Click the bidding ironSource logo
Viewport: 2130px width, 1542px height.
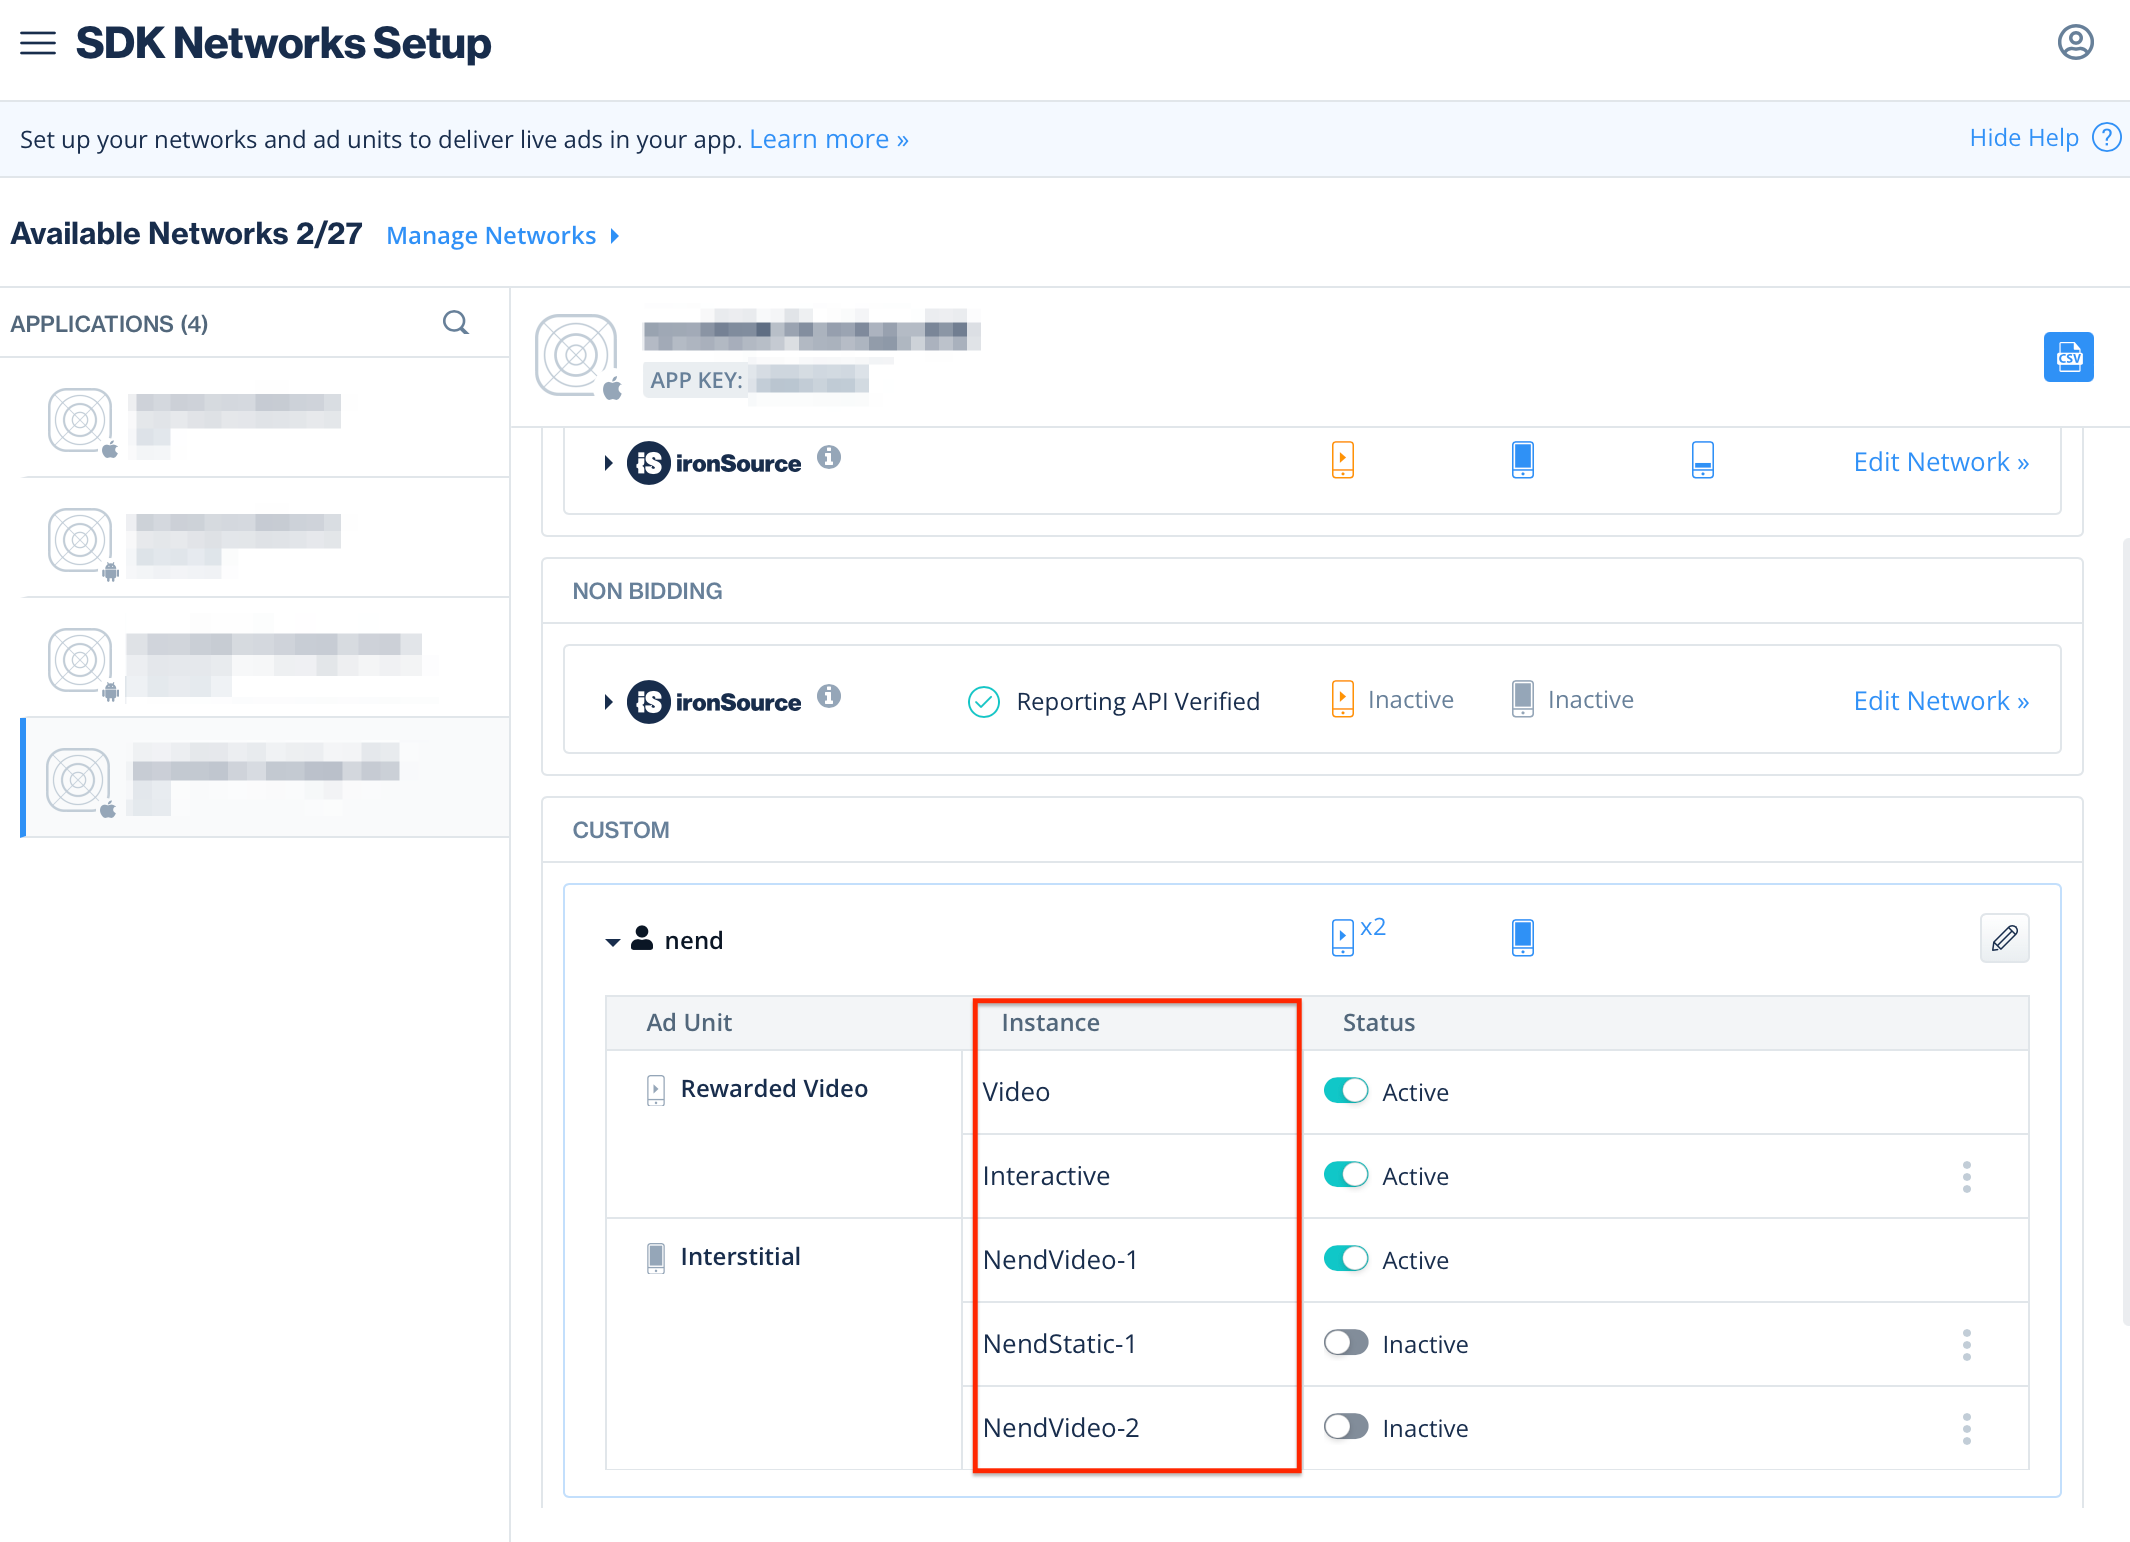click(x=714, y=463)
